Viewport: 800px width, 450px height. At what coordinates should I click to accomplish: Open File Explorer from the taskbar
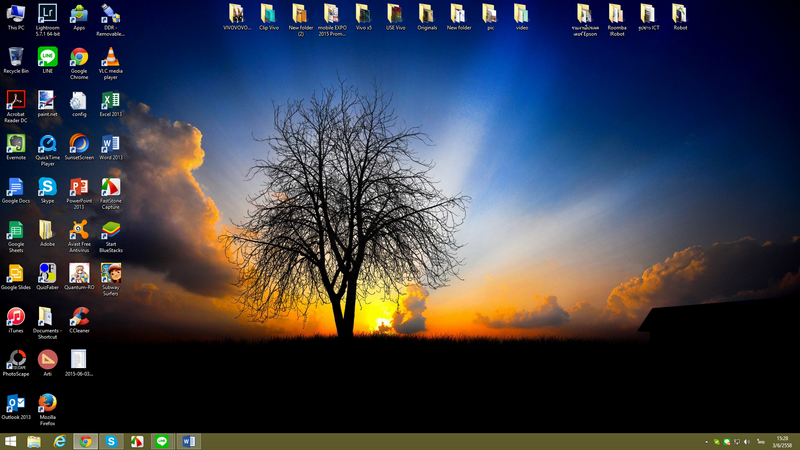tap(34, 441)
